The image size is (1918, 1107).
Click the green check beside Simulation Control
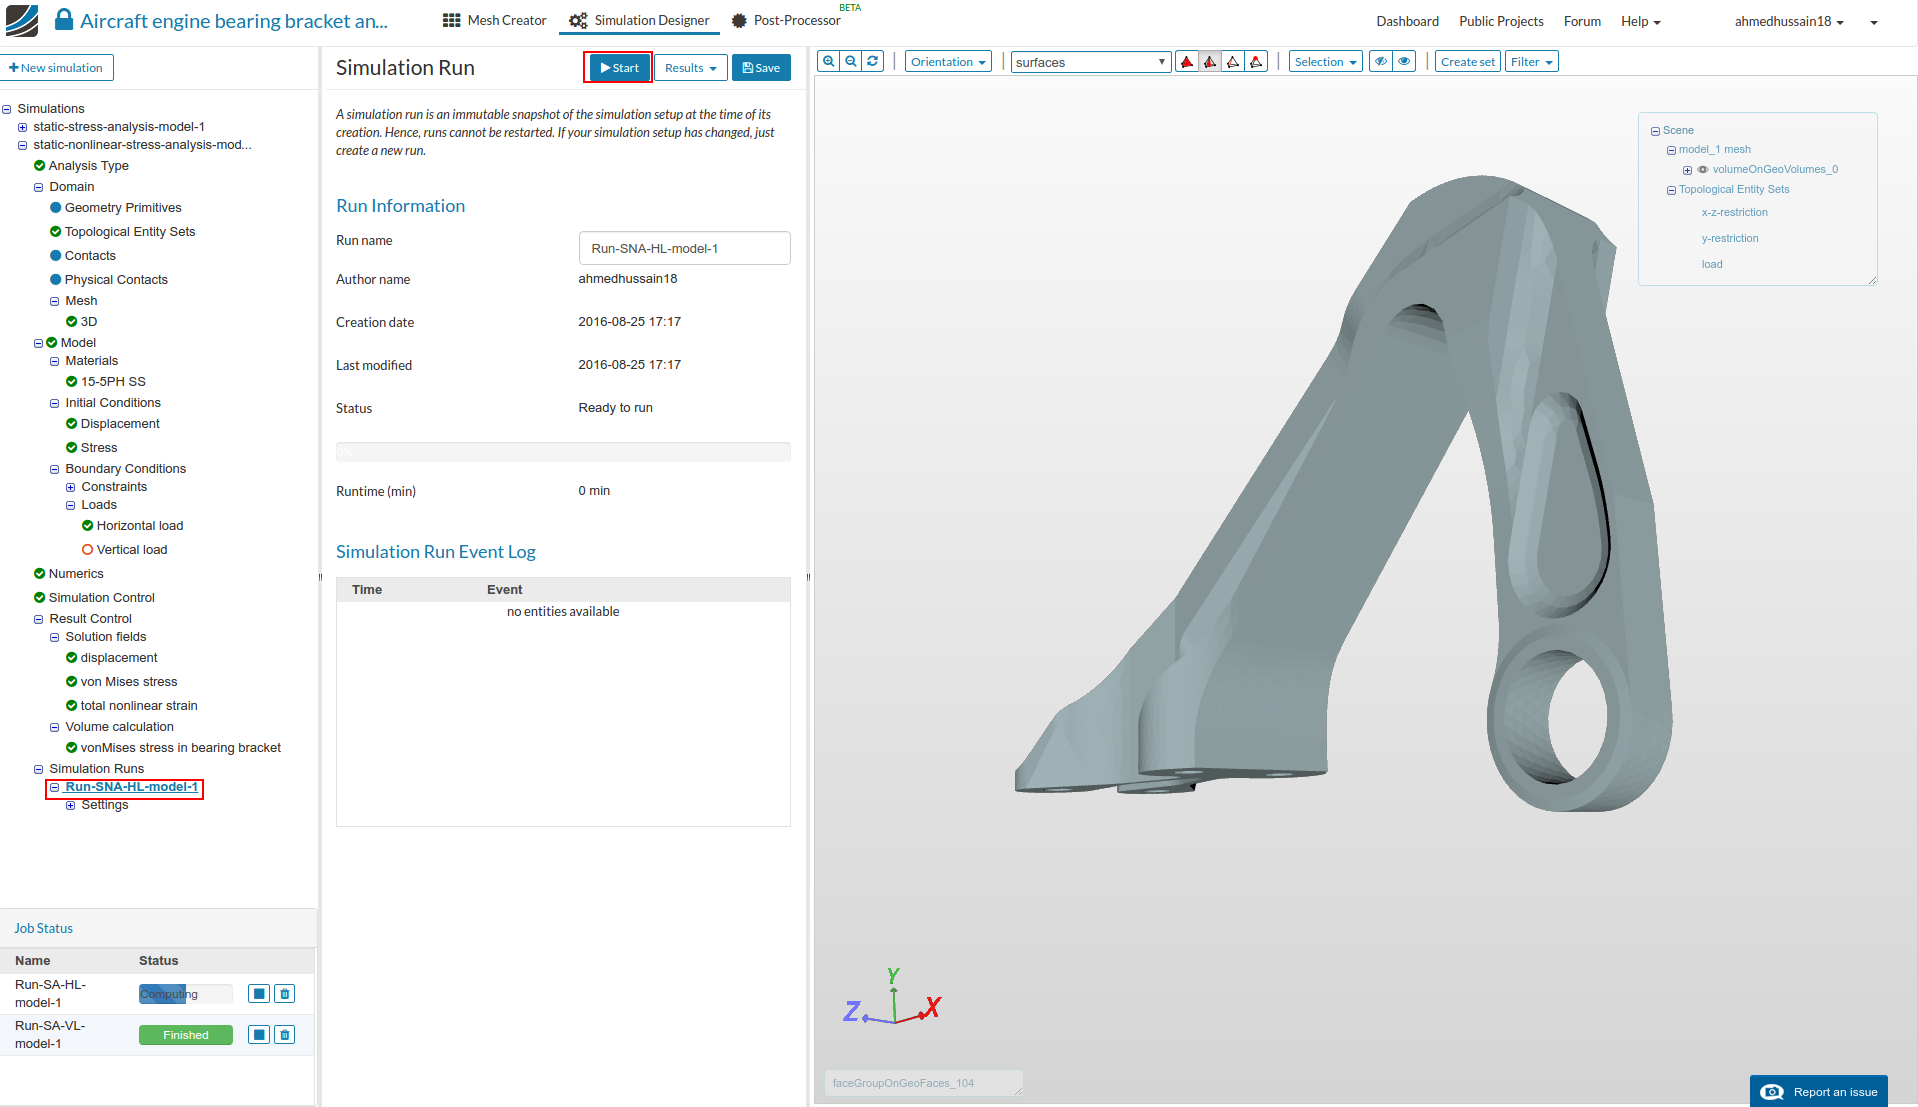click(39, 598)
